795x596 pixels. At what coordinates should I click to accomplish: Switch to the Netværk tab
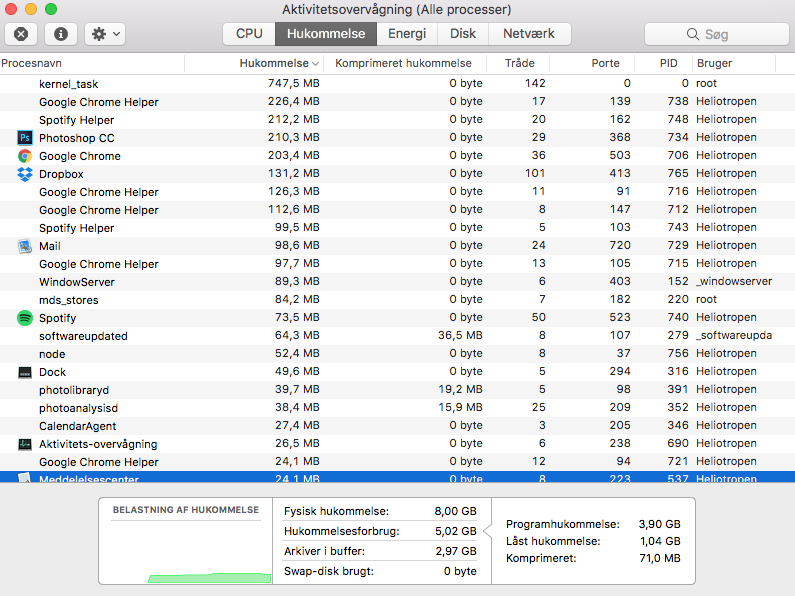coord(529,34)
